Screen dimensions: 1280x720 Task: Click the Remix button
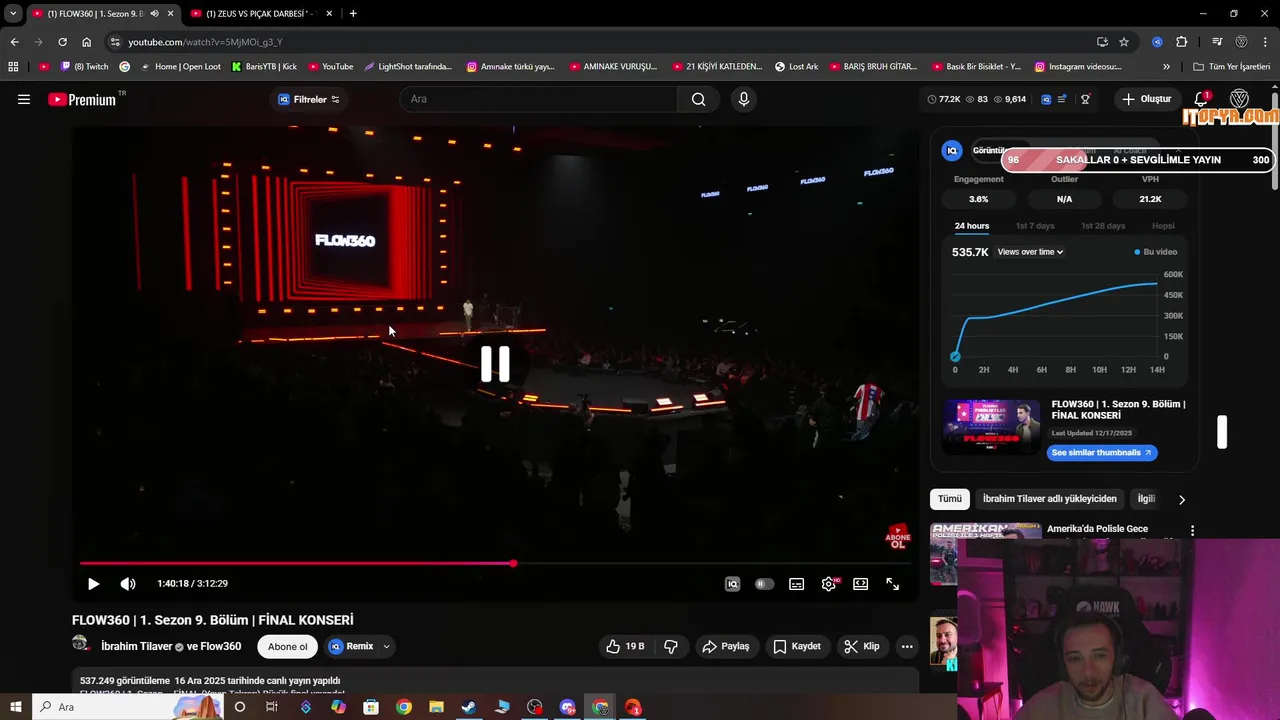(x=351, y=647)
